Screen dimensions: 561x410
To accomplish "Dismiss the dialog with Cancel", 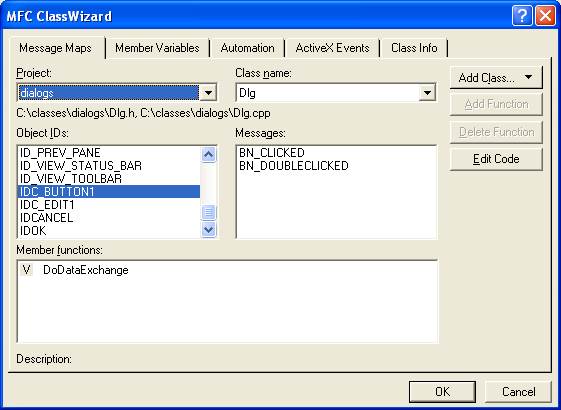I will tap(518, 392).
